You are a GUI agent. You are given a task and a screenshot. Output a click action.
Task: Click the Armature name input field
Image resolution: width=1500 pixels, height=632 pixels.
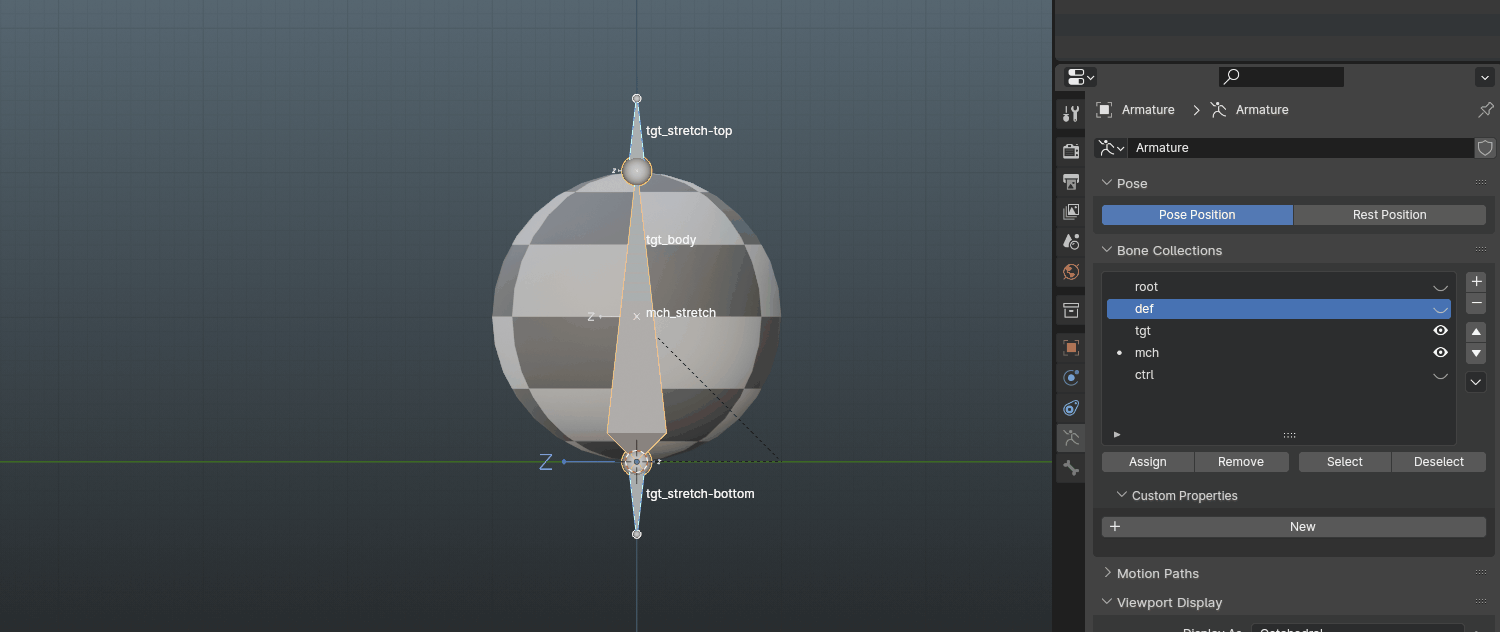point(1300,147)
